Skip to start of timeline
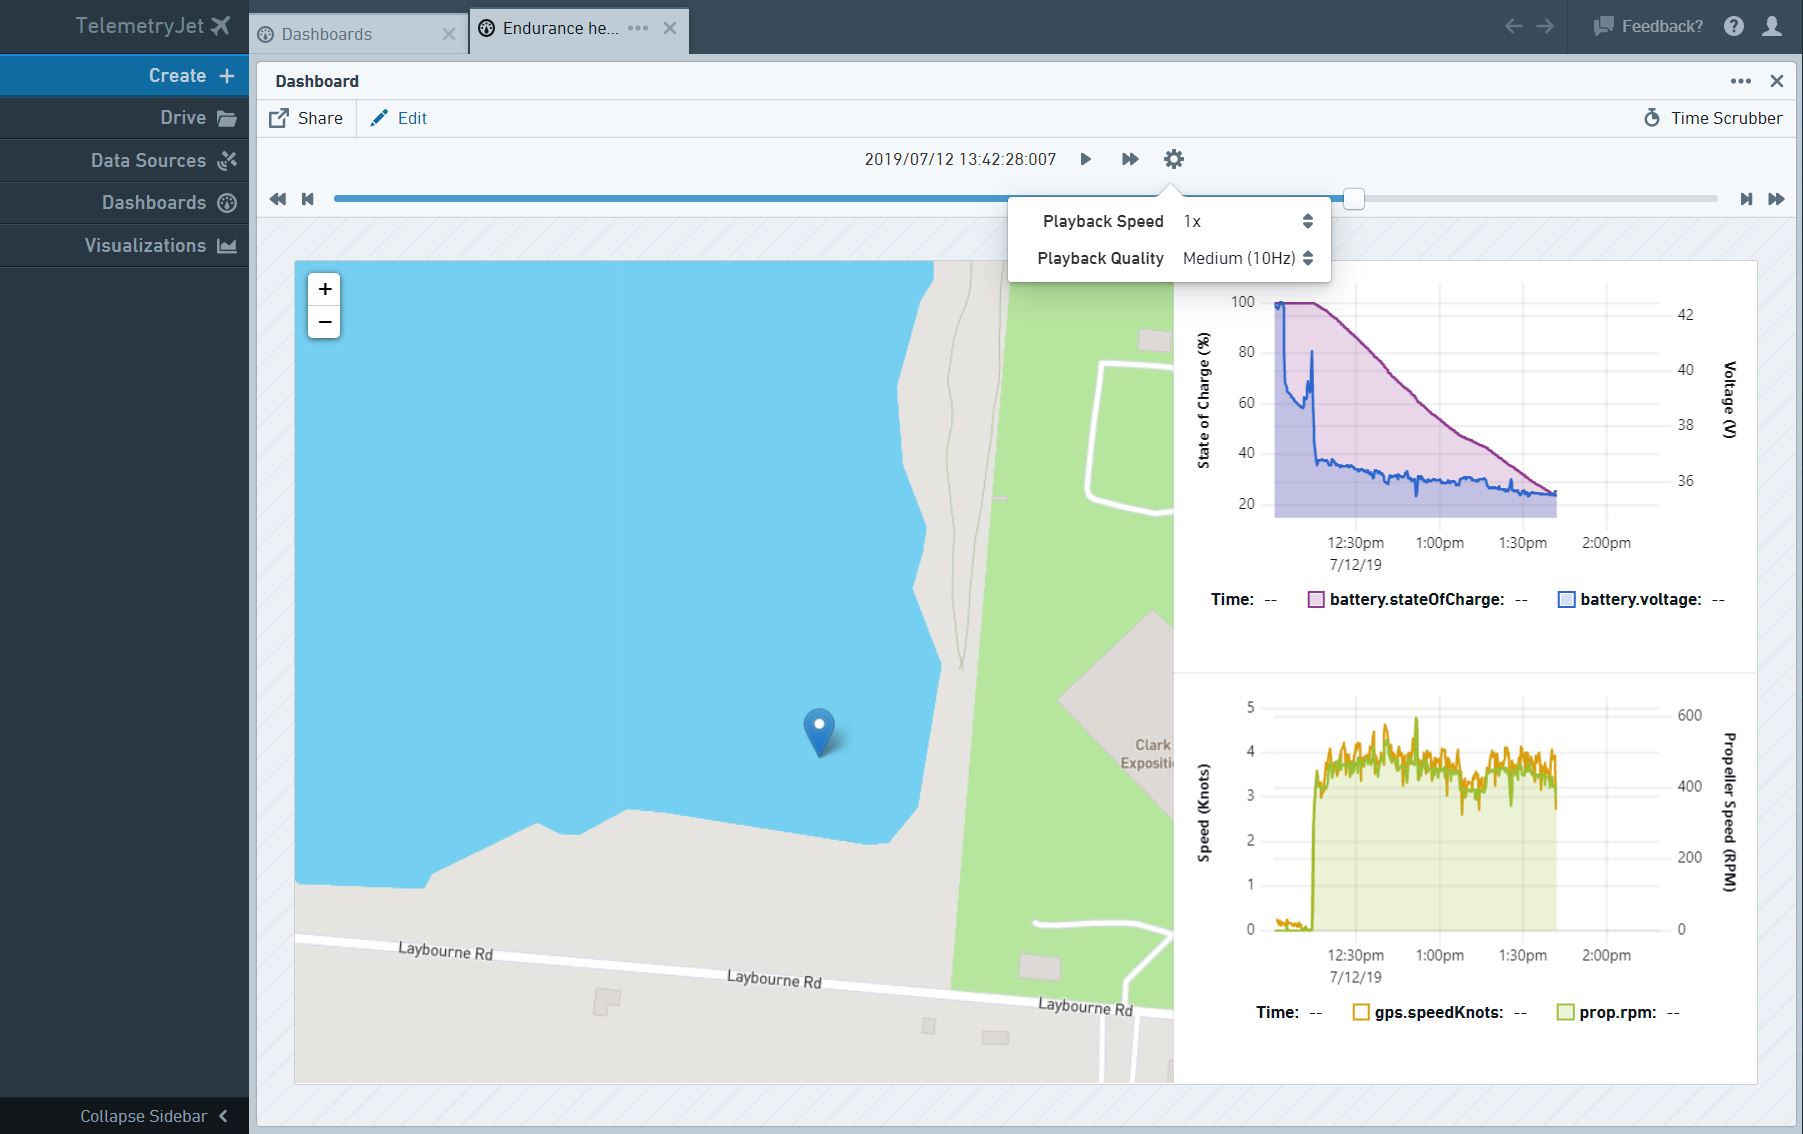The width and height of the screenshot is (1803, 1134). coord(308,199)
